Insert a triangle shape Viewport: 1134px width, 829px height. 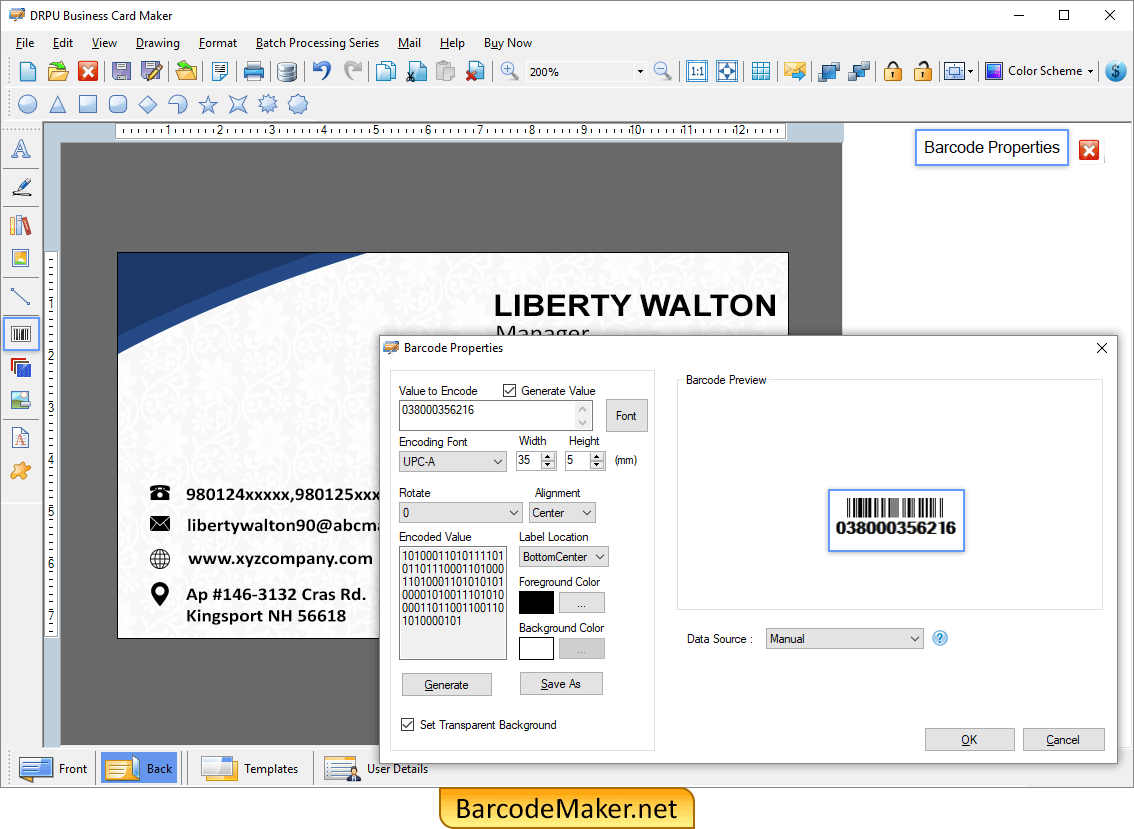pos(58,104)
